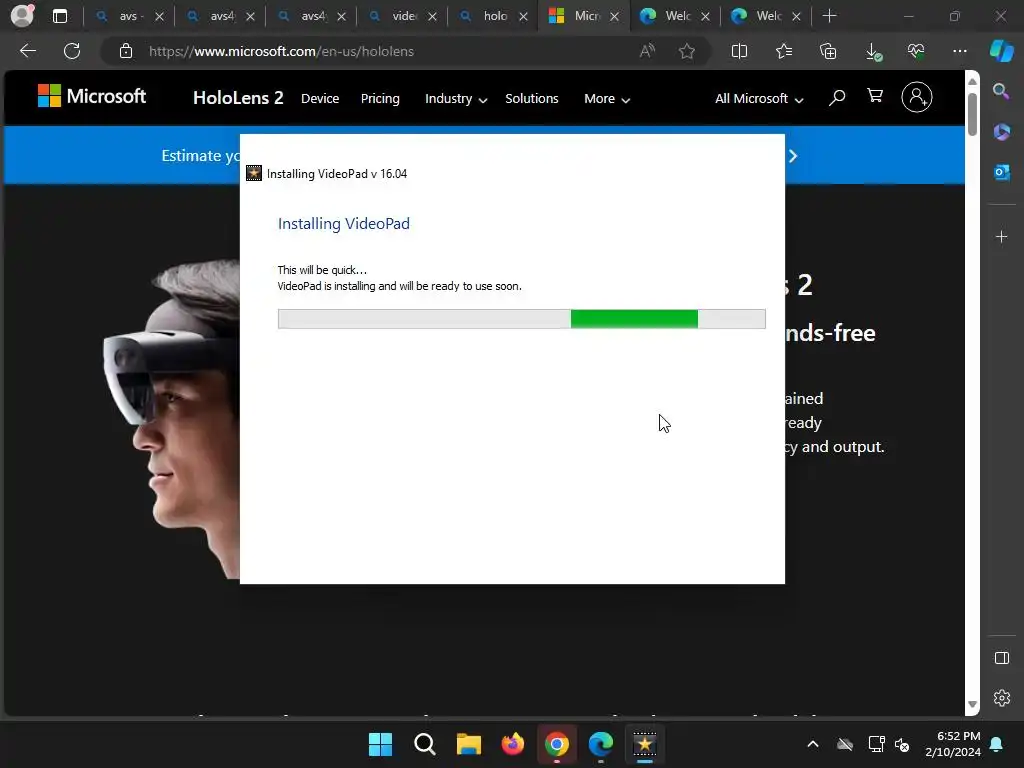Open Outlook sidebar icon
Image resolution: width=1024 pixels, height=768 pixels.
1001,172
